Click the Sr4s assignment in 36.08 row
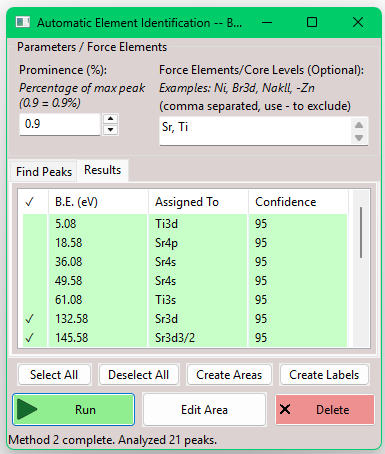Viewport: 385px width, 454px height. click(198, 262)
